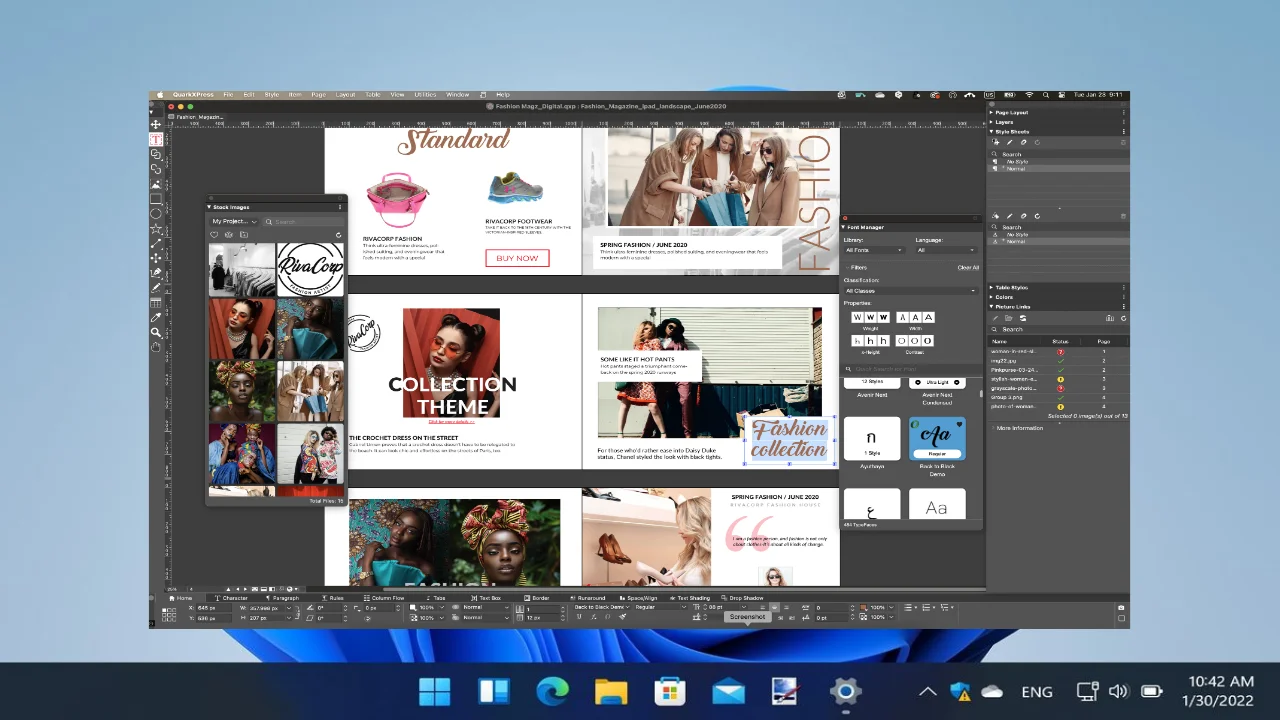
Task: Select the Text Linking tool
Action: pyautogui.click(x=156, y=155)
